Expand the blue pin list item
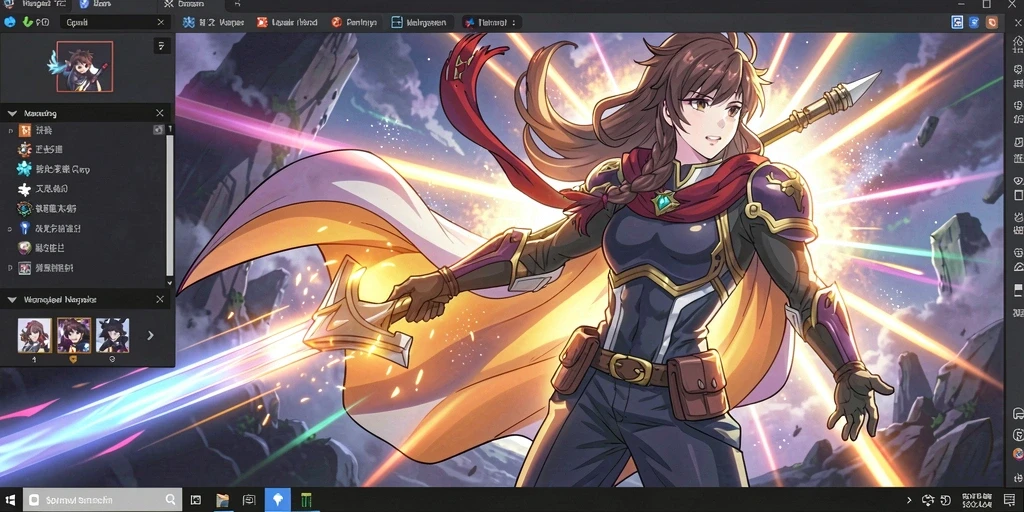The image size is (1024, 512). (x=10, y=229)
